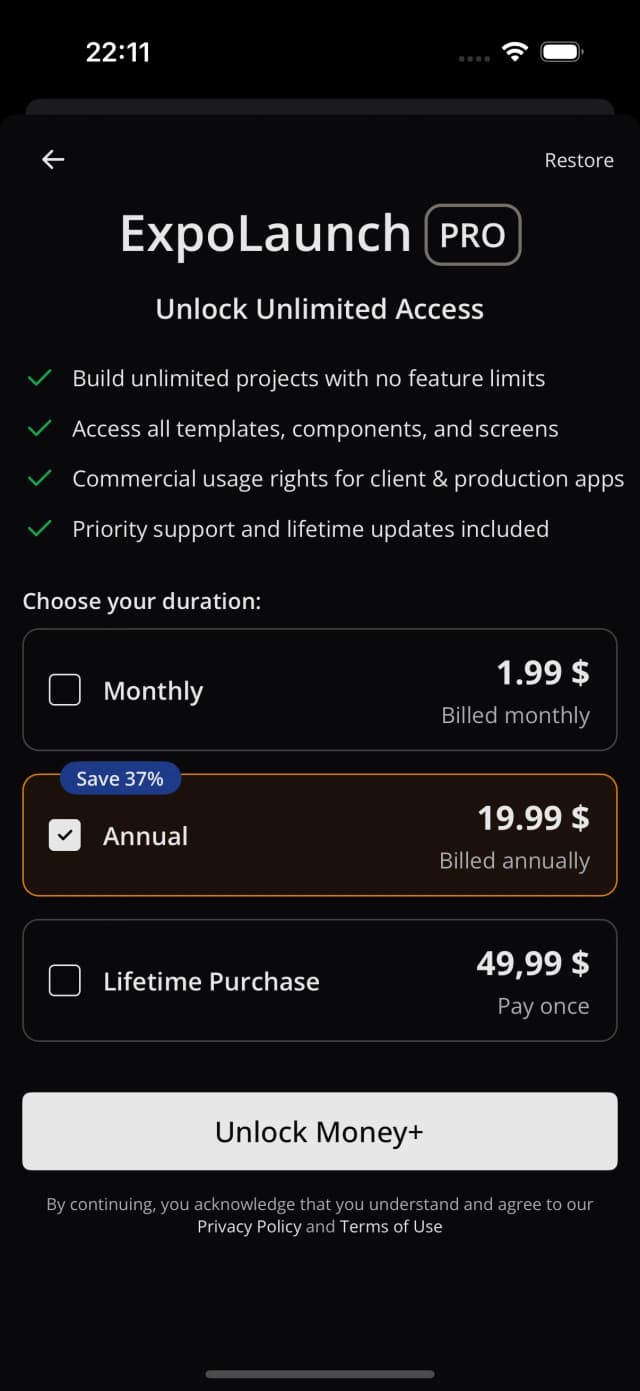
Task: Open the Privacy Policy link
Action: [x=249, y=1226]
